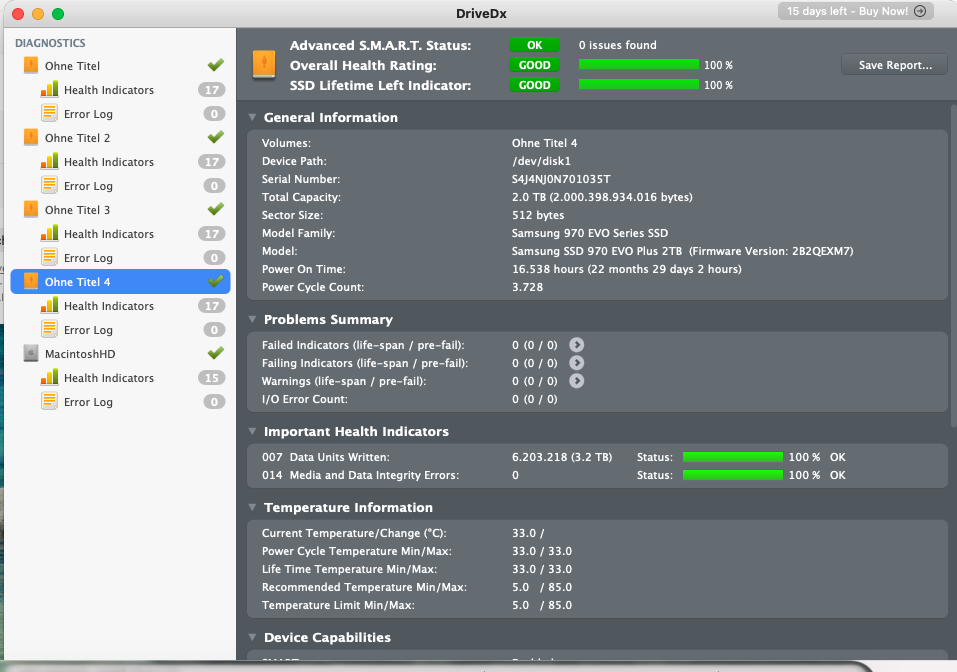Click the Save Report button

tap(895, 65)
